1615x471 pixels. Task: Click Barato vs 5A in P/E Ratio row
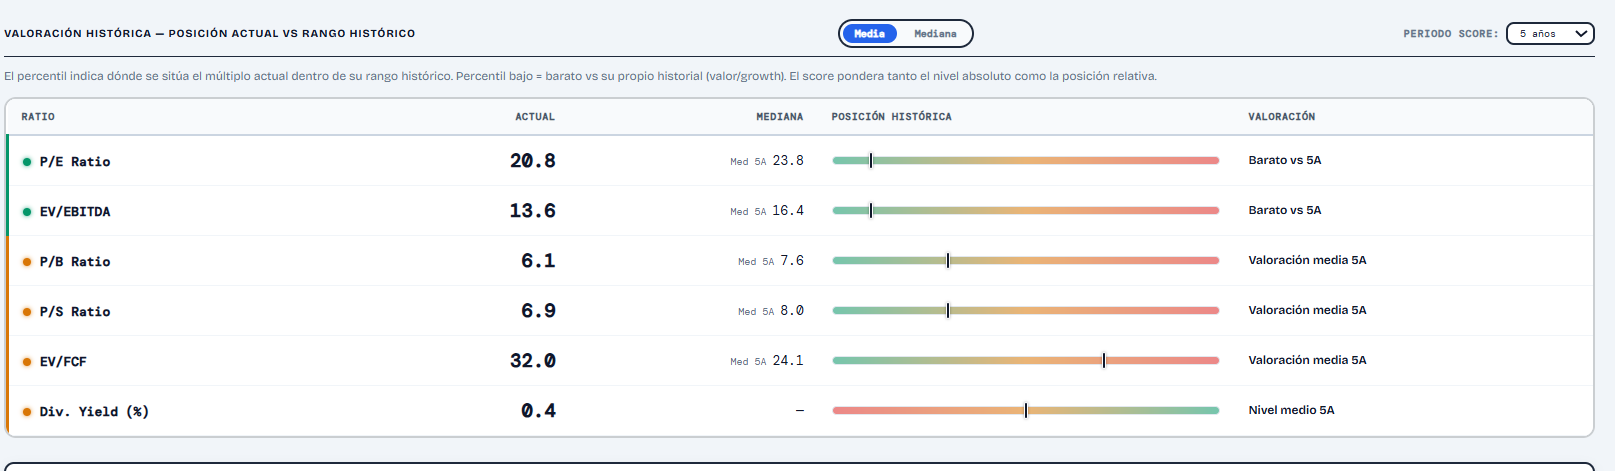[x=1285, y=160]
